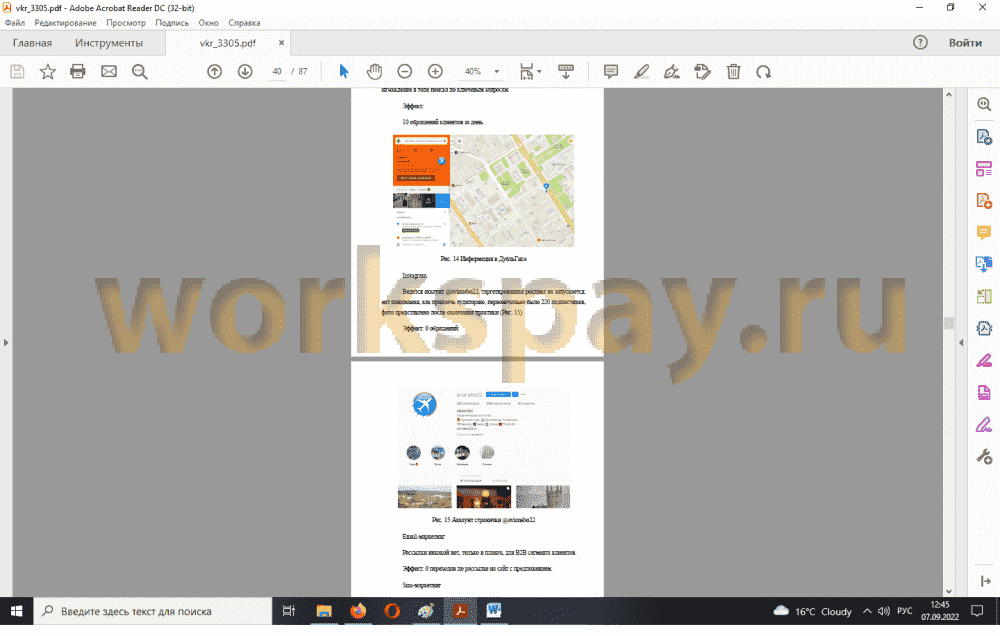Open the More Tools wrench icon

[x=984, y=456]
